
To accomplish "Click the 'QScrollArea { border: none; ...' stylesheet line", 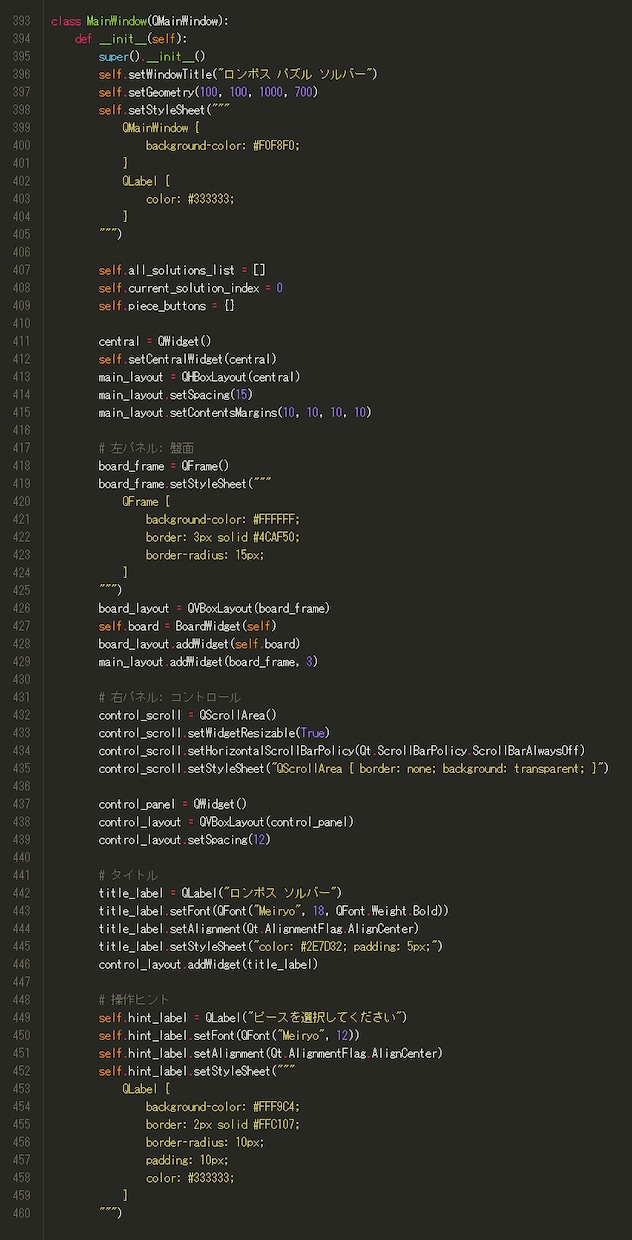I will [x=354, y=768].
